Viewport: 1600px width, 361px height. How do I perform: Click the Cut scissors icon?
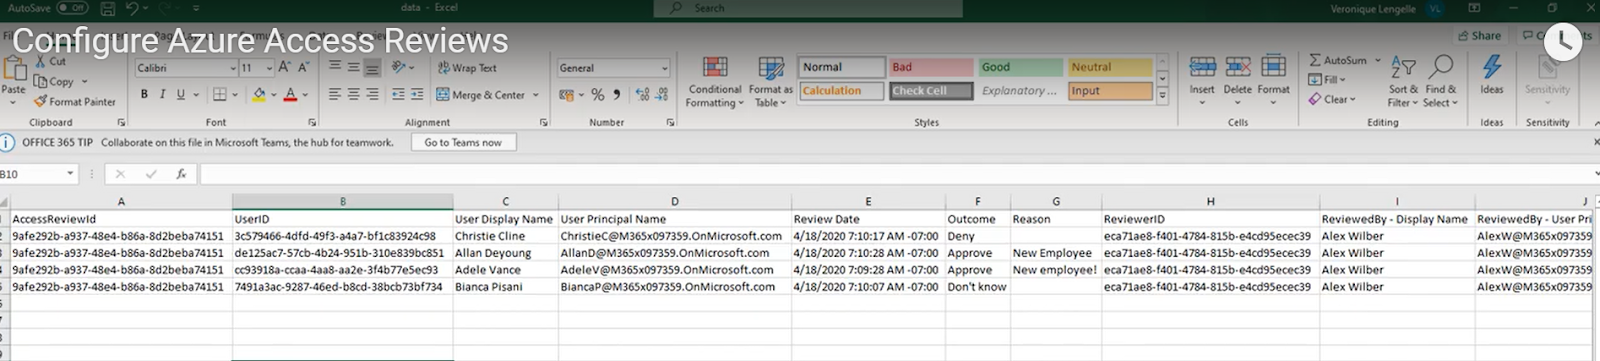click(41, 61)
